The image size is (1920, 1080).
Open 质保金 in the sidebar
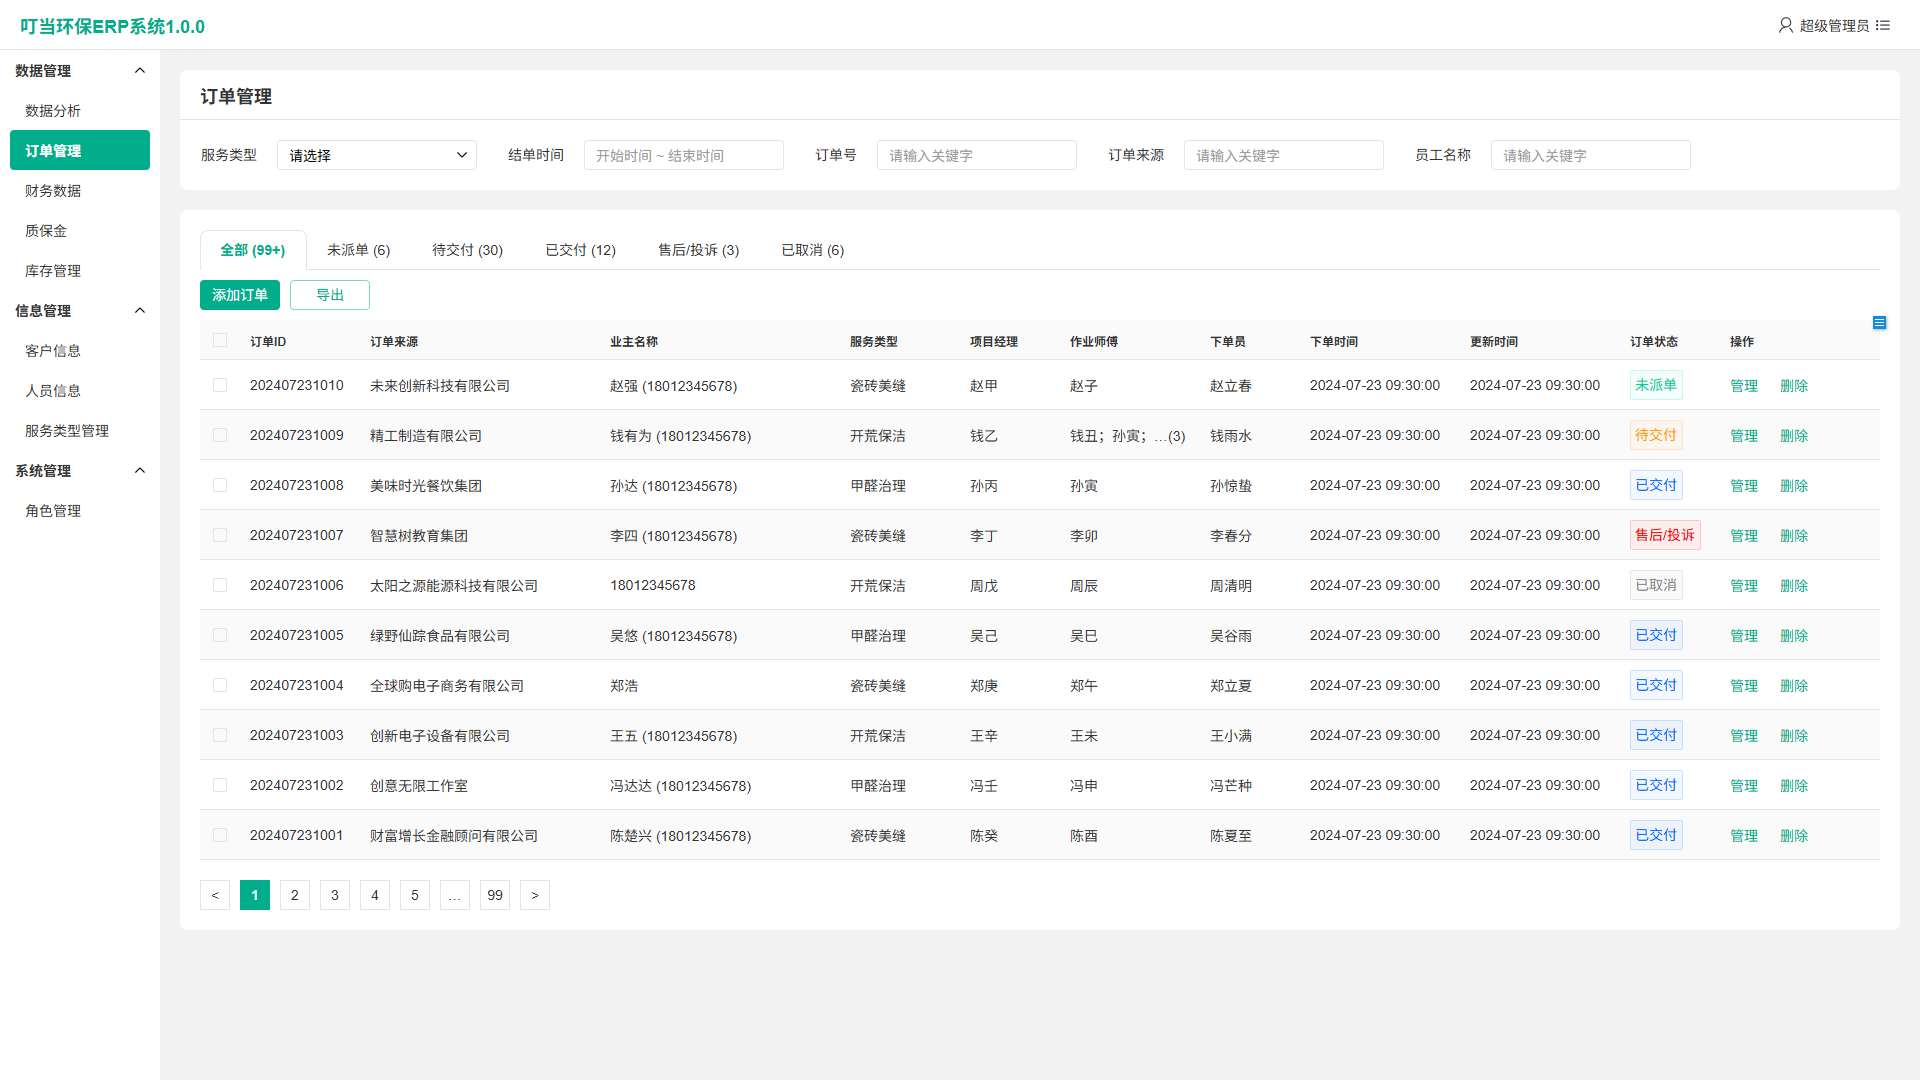80,230
